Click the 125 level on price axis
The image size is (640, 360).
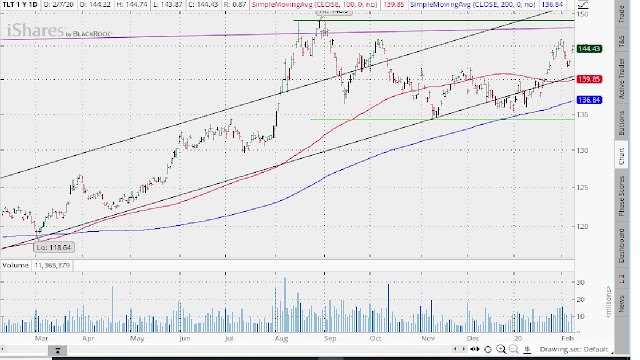583,188
